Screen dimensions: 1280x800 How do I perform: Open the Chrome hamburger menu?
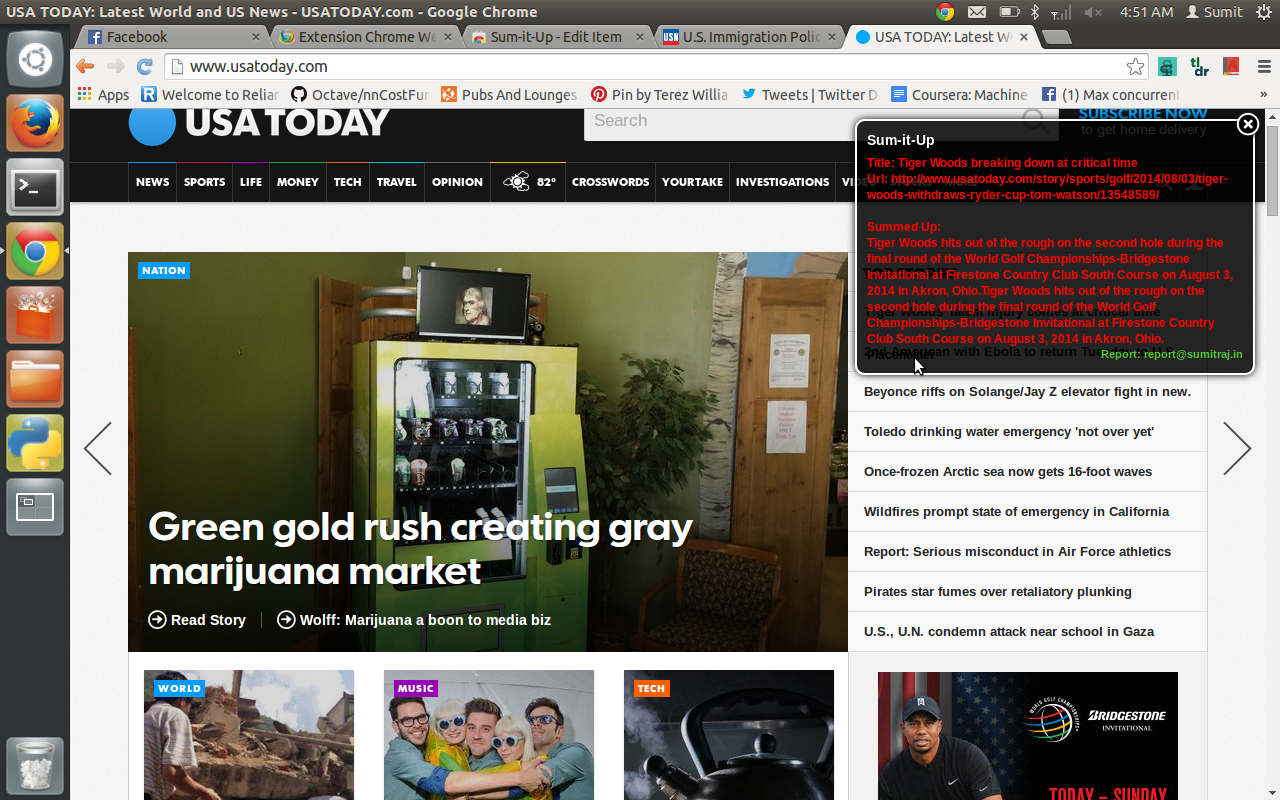pyautogui.click(x=1263, y=66)
